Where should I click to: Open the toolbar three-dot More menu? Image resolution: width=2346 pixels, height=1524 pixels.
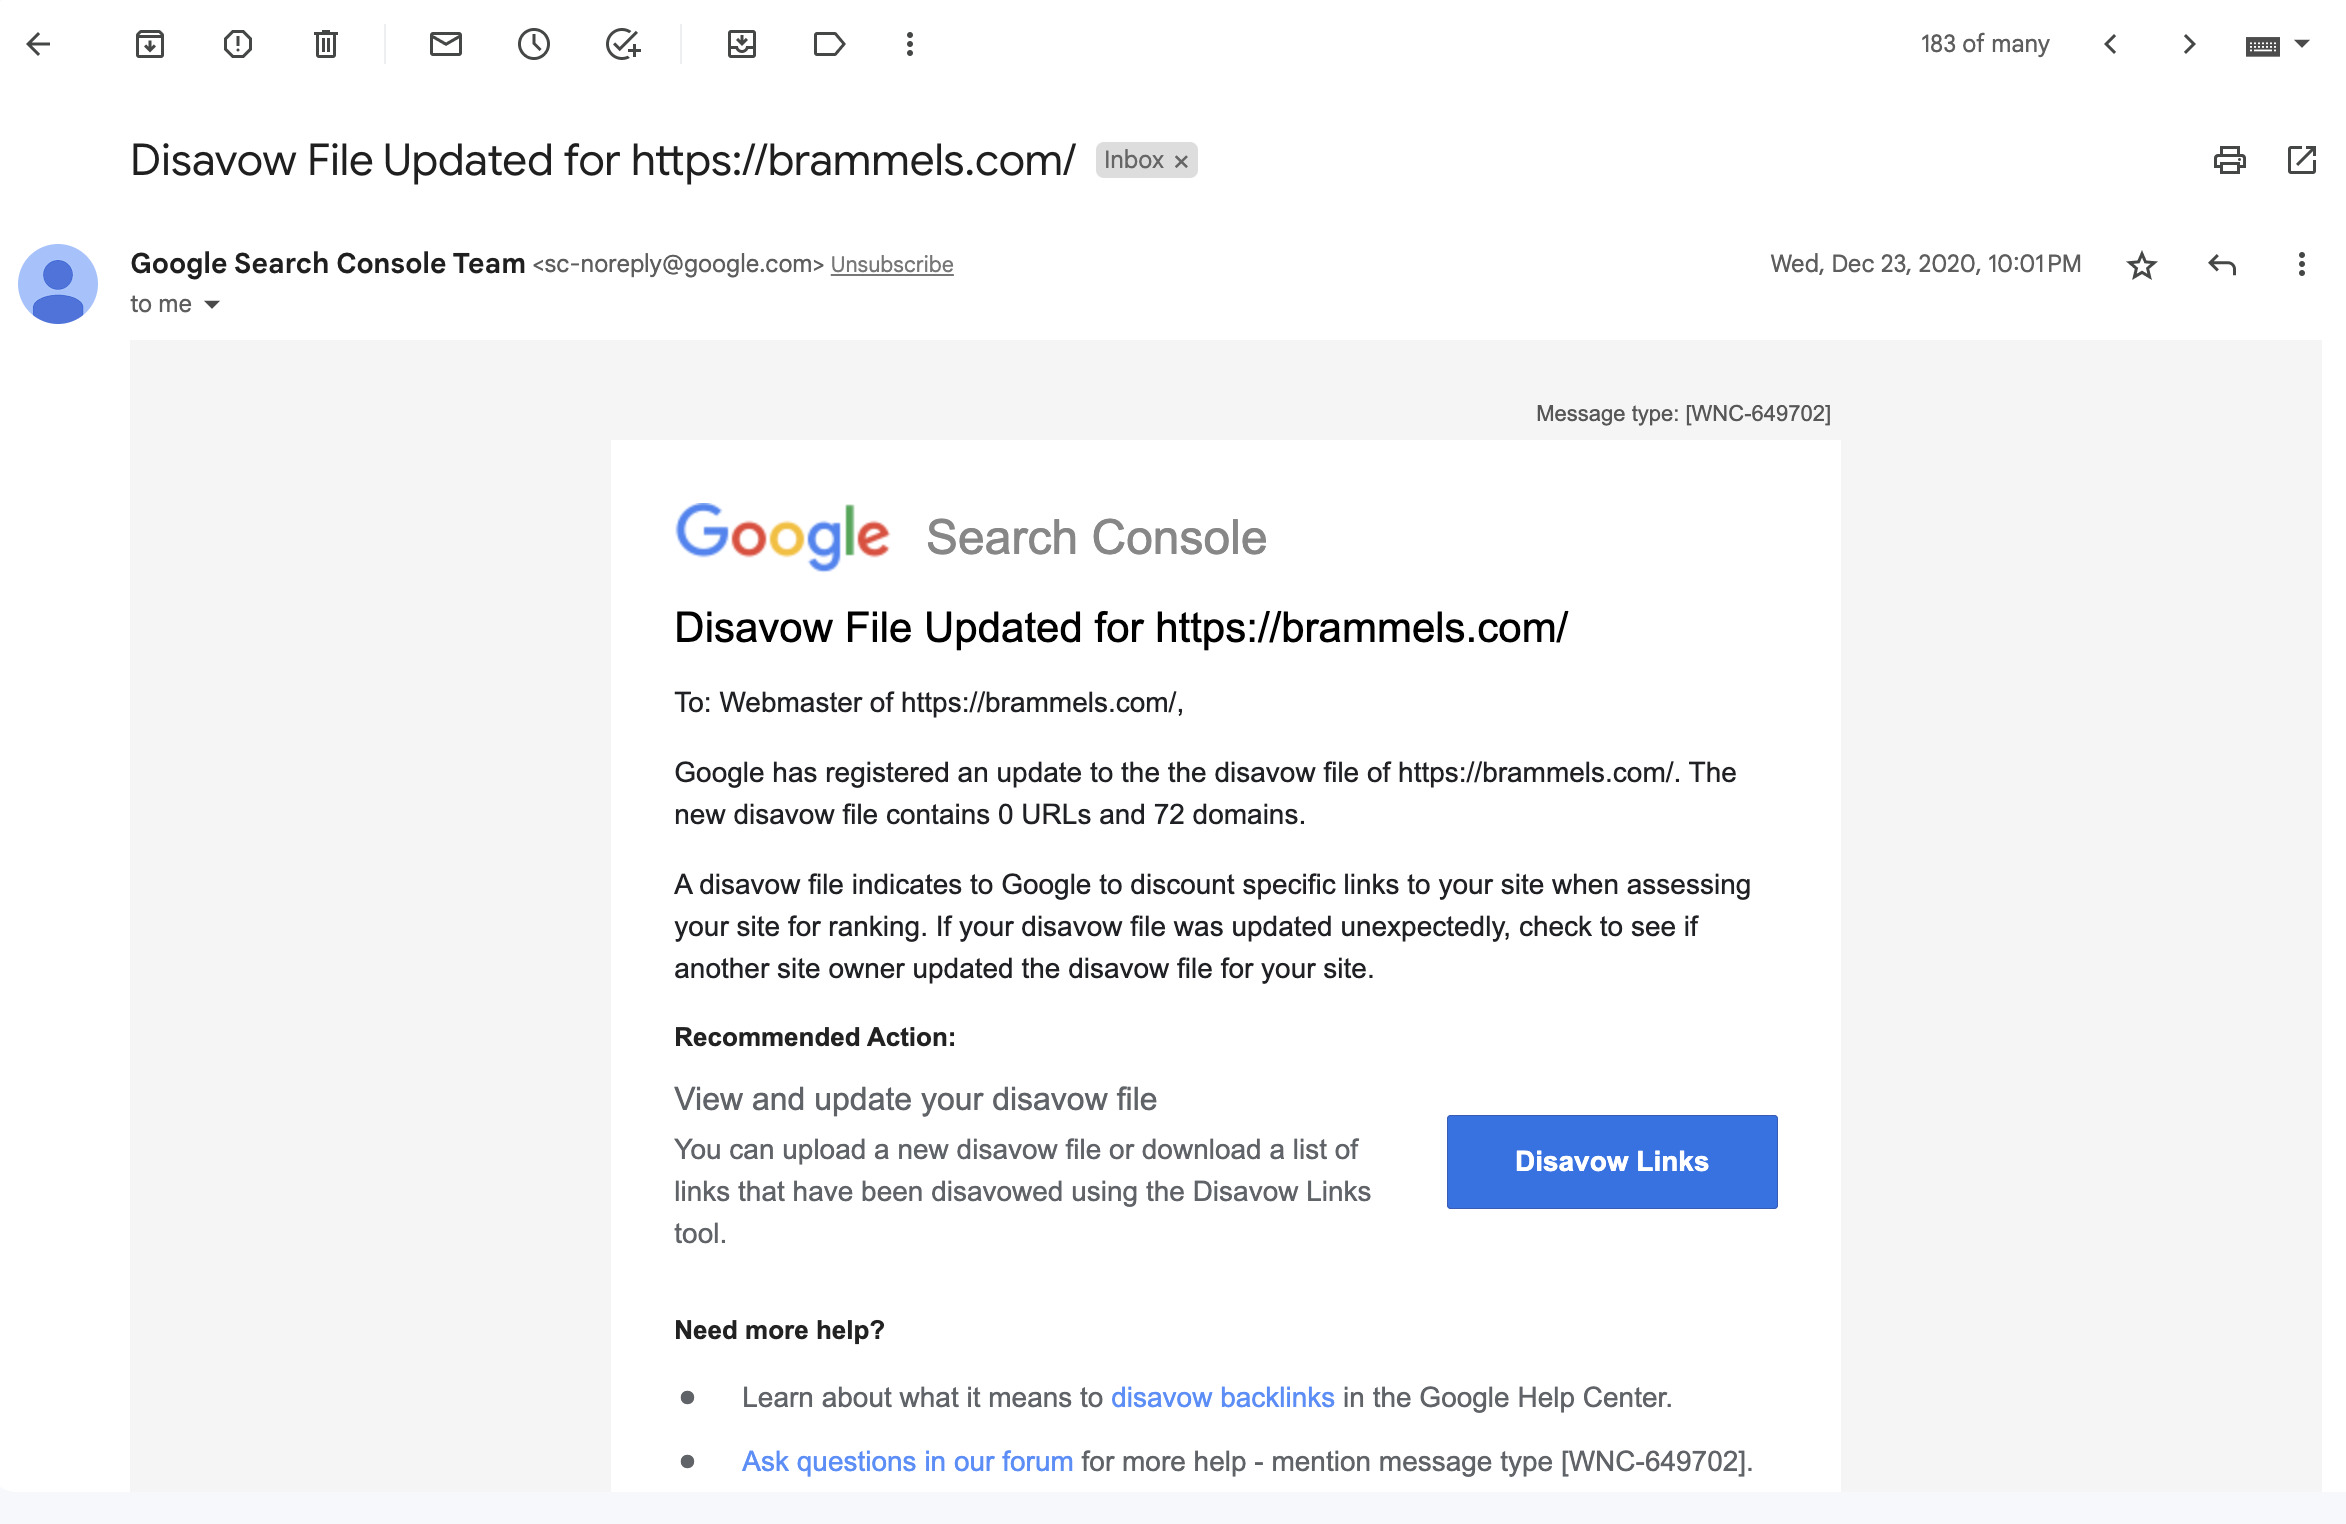pos(910,44)
